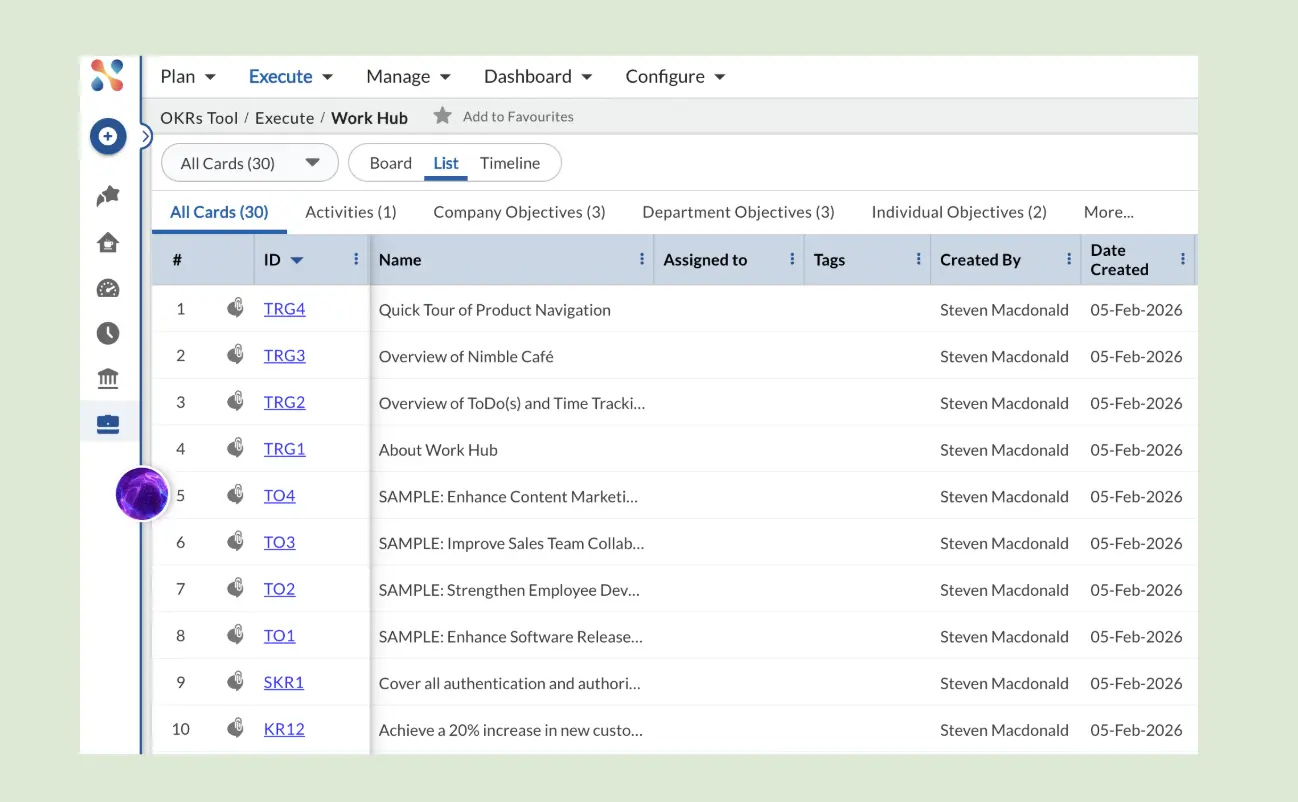Open Nimble Café house icon in sidebar
The width and height of the screenshot is (1298, 802).
coord(107,242)
